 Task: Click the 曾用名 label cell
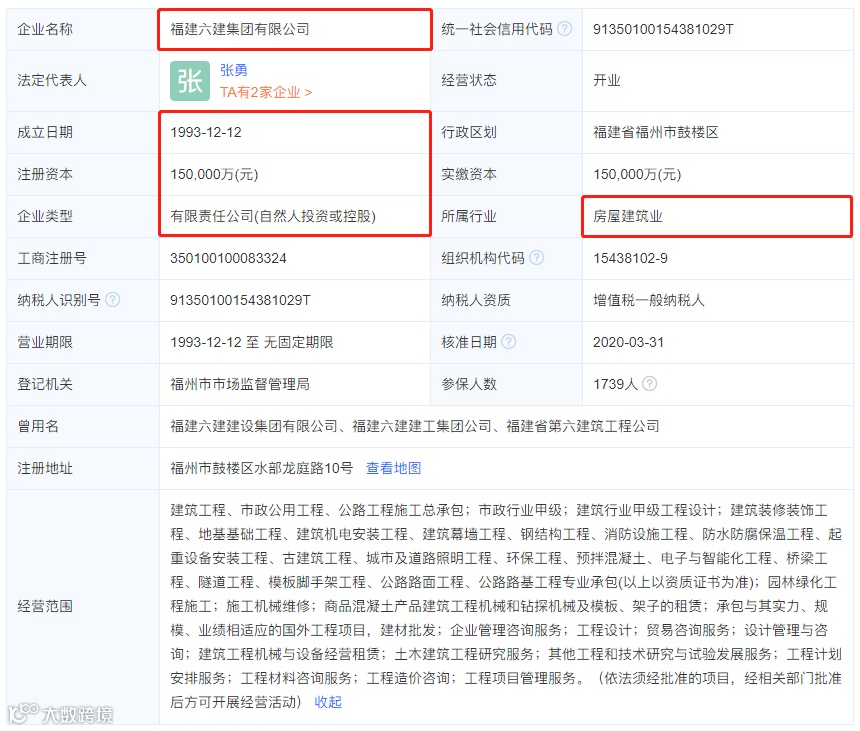click(83, 426)
